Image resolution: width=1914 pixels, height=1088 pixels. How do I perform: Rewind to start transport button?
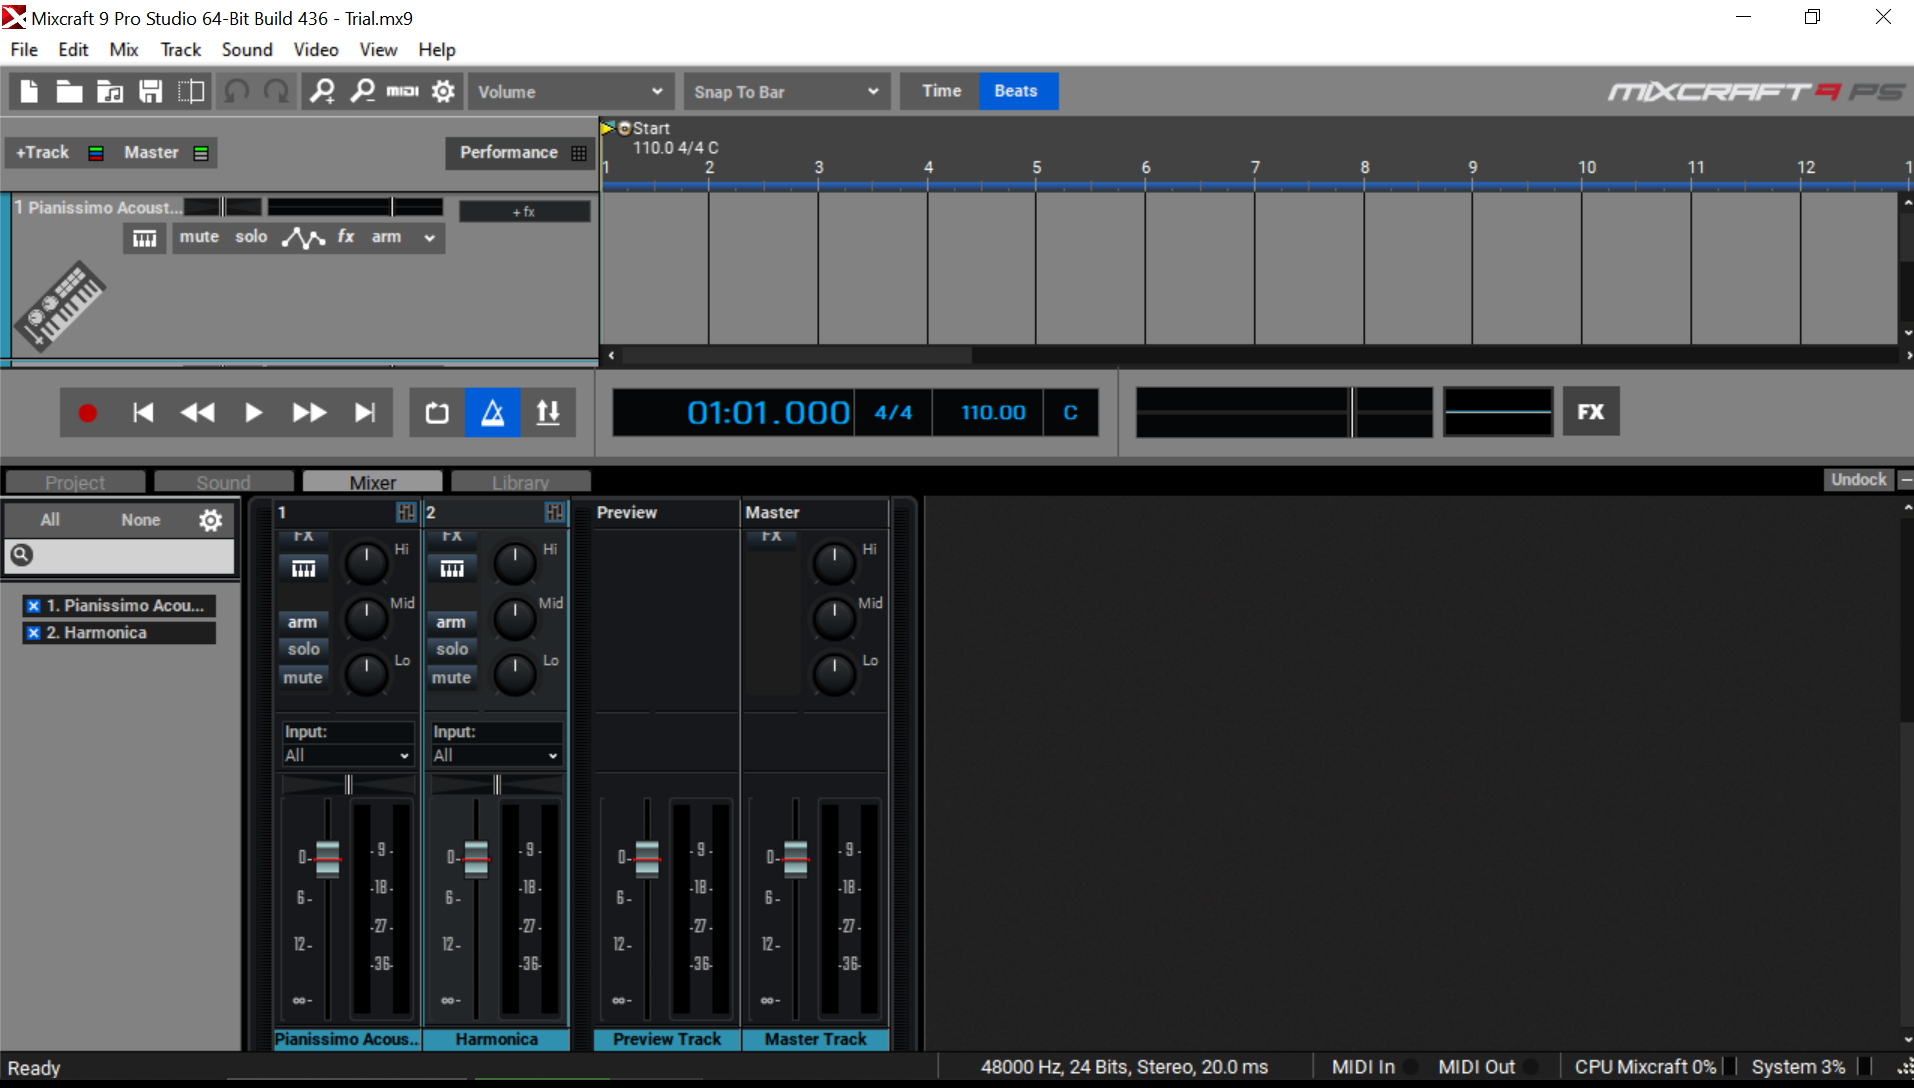[143, 413]
